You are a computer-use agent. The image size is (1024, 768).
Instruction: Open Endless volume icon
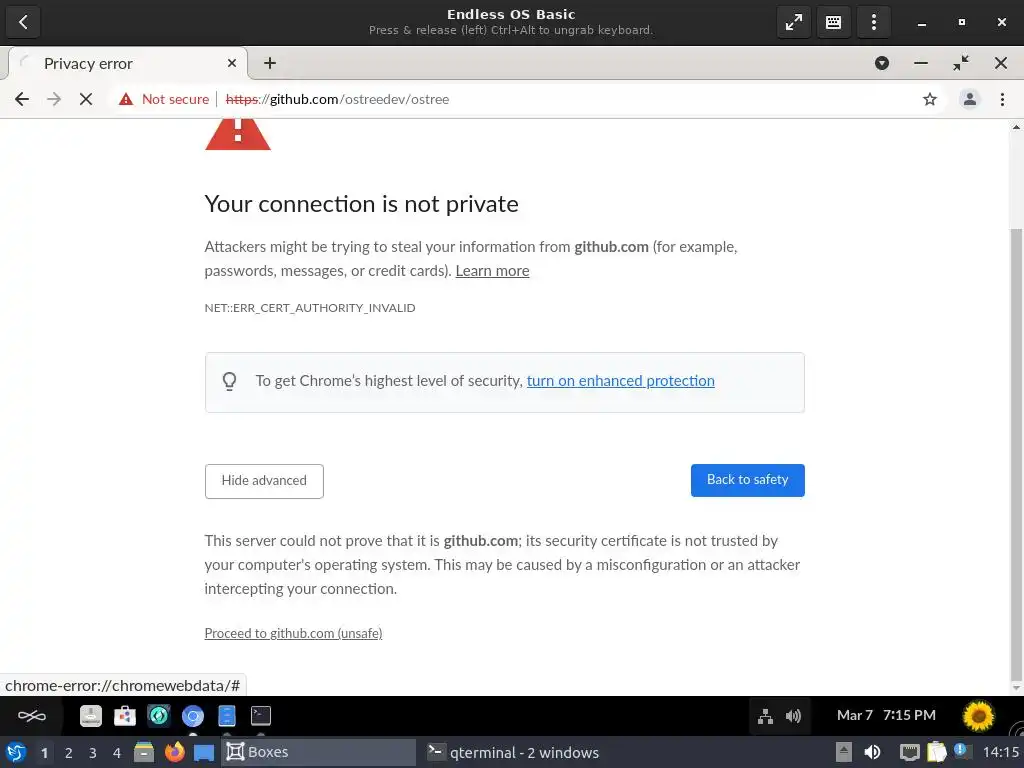click(x=793, y=716)
